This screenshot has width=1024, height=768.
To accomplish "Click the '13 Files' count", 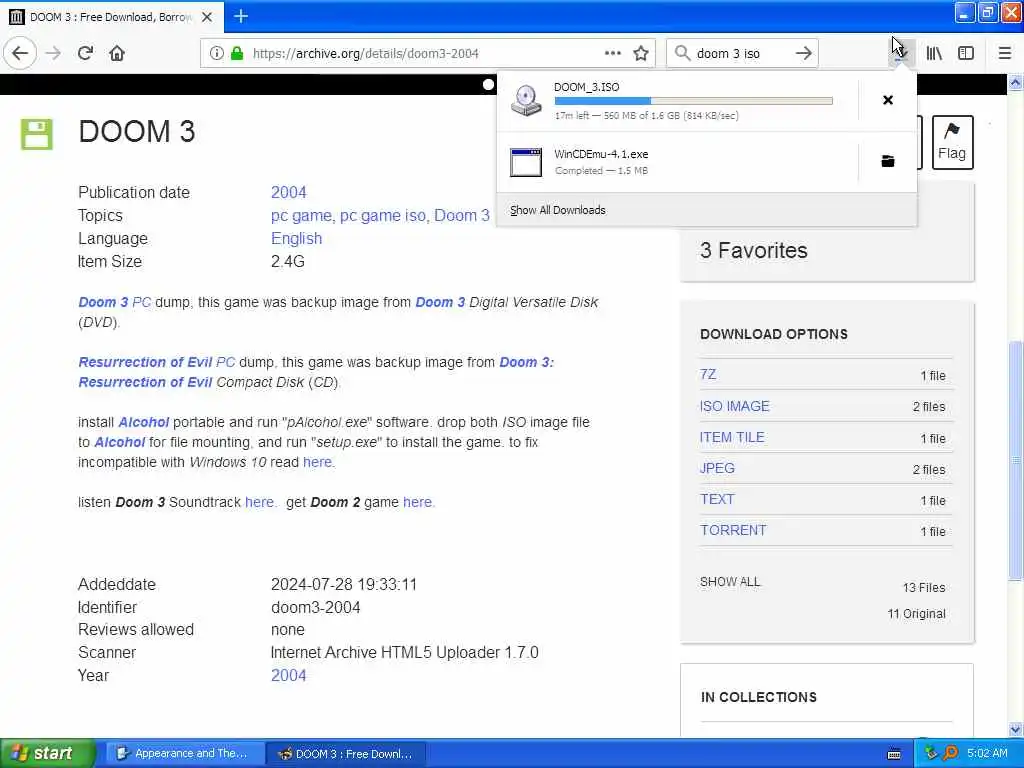I will (923, 587).
